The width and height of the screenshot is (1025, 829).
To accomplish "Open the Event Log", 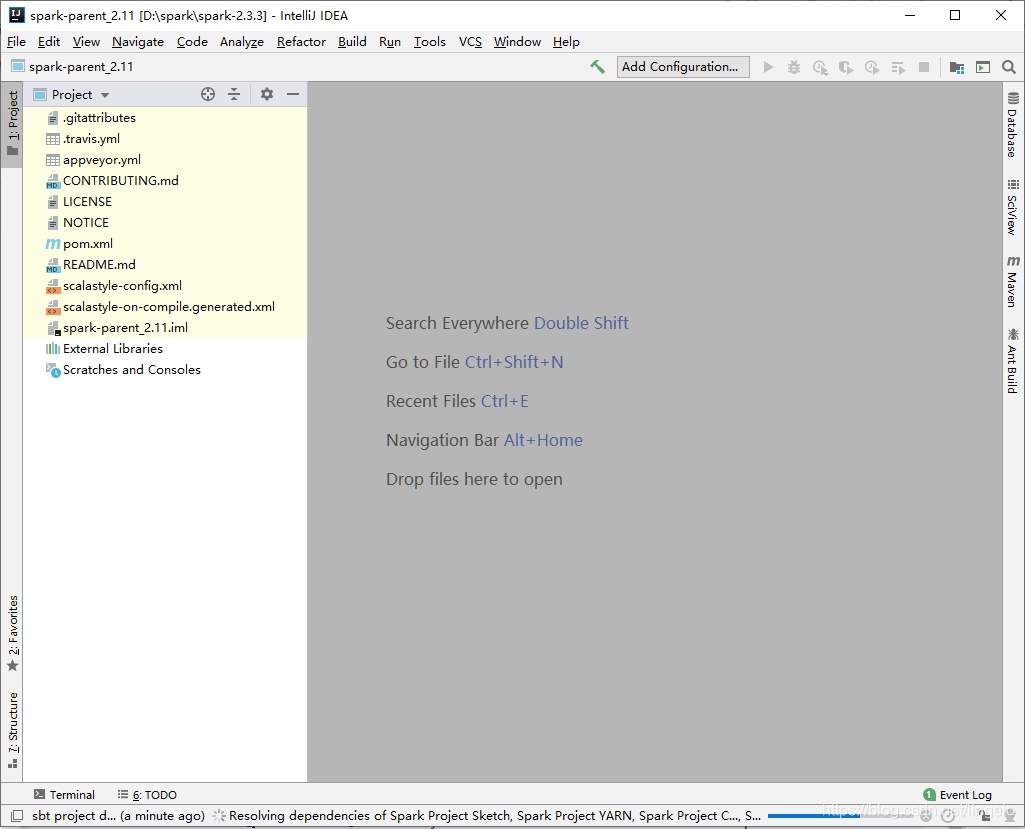I will coord(958,794).
